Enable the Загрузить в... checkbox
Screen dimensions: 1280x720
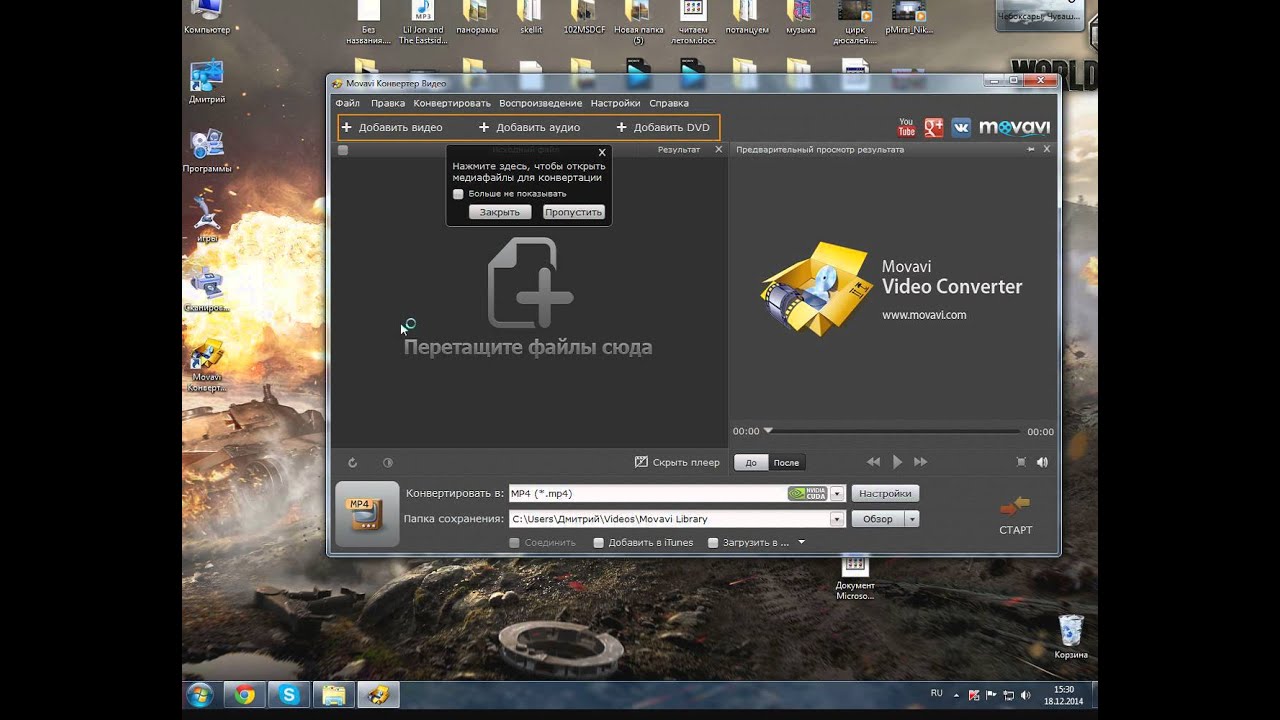click(713, 543)
